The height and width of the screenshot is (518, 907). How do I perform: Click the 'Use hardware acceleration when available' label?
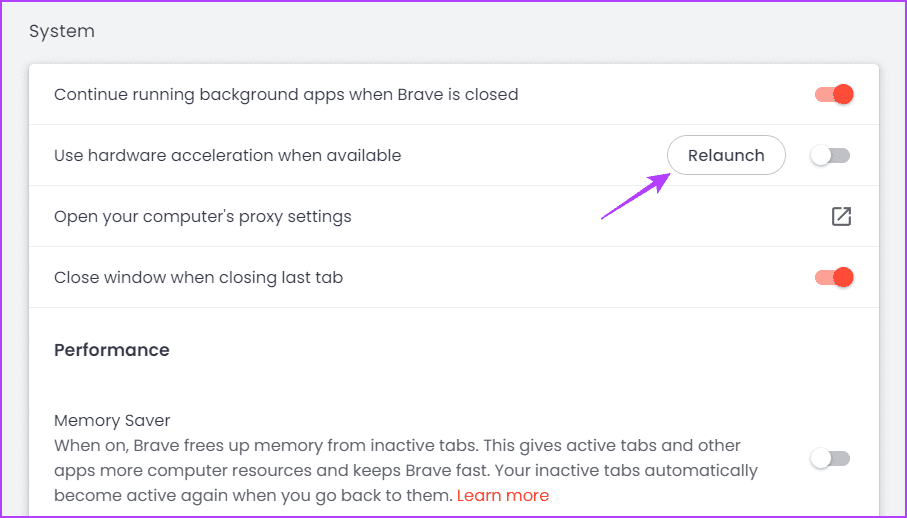[x=227, y=155]
